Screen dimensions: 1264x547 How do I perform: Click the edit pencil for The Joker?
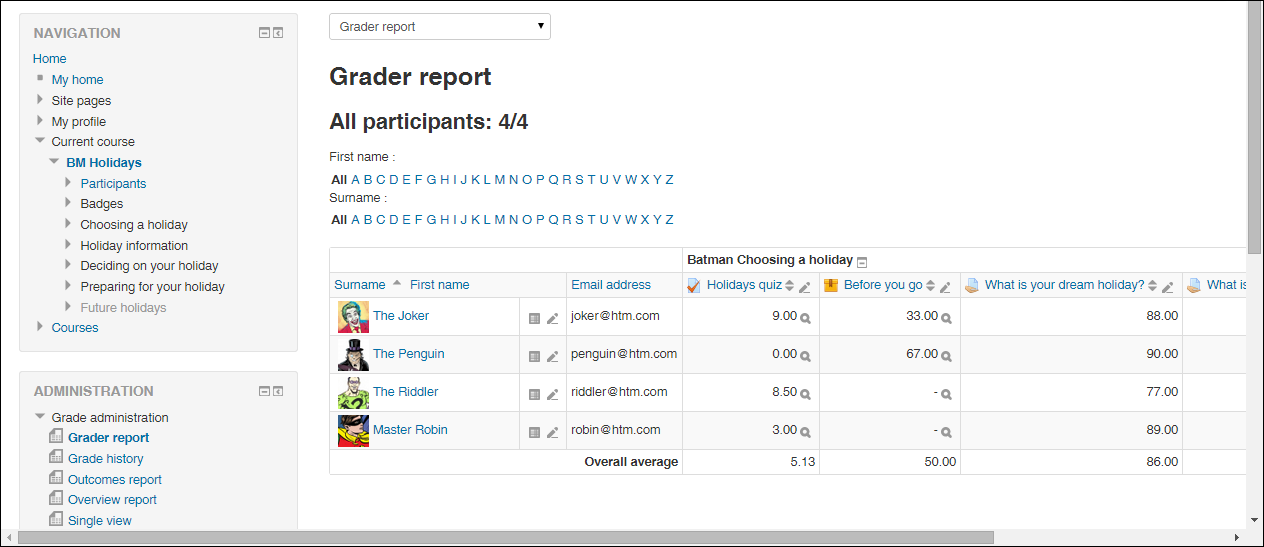pos(552,319)
